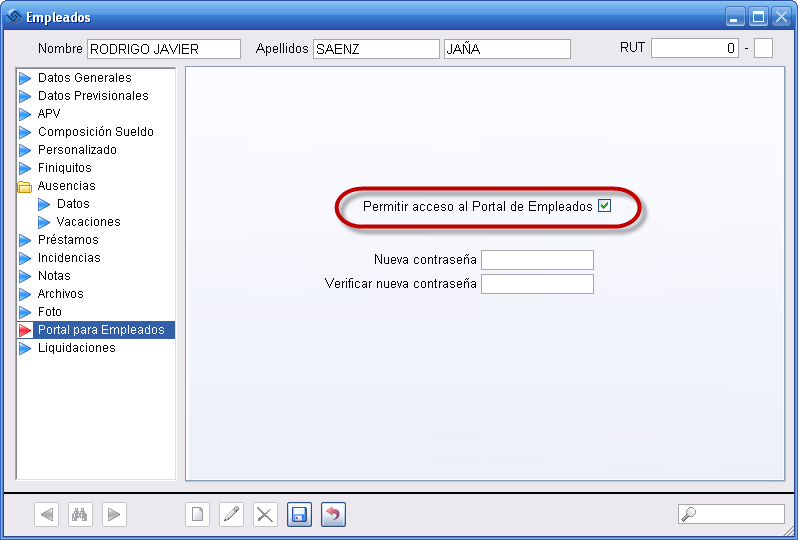Select Personalizado entry
This screenshot has width=798, height=540.
pyautogui.click(x=77, y=150)
